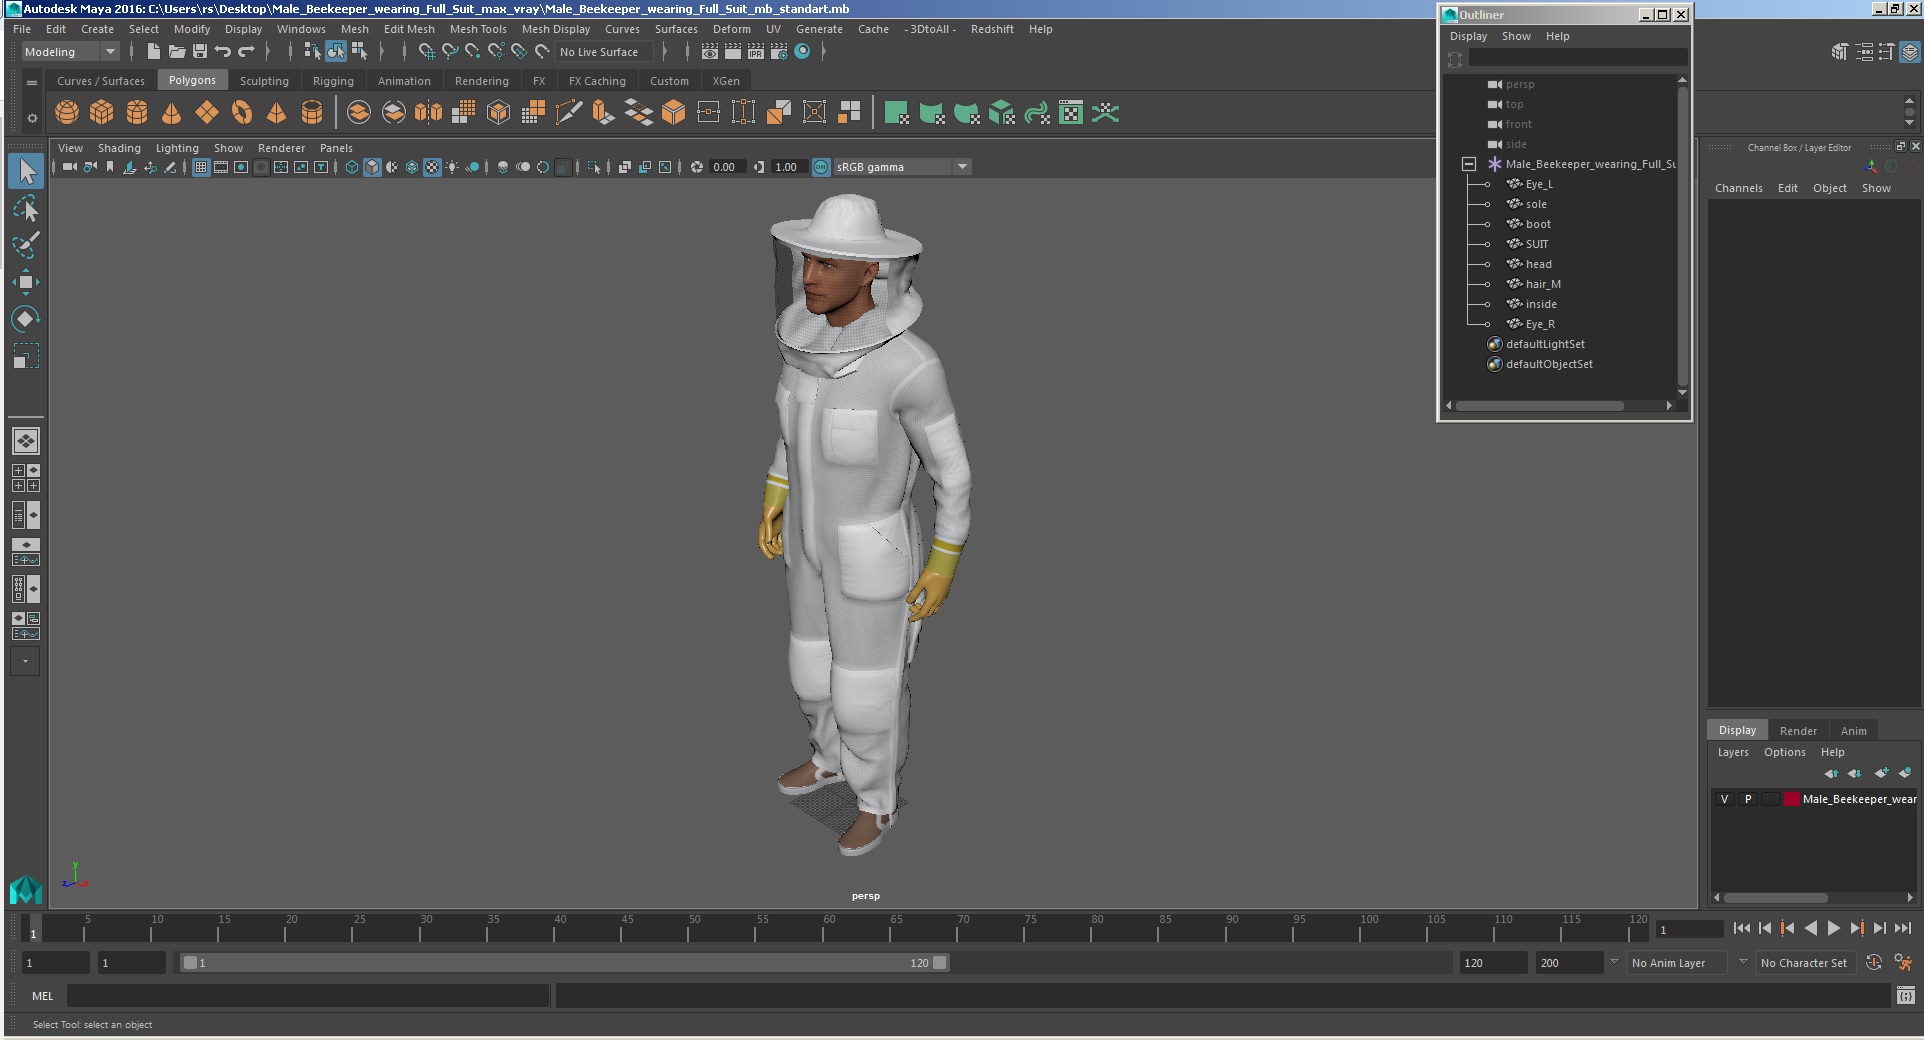The image size is (1924, 1040).
Task: Switch to the Sculpting shelf tab
Action: (x=264, y=81)
